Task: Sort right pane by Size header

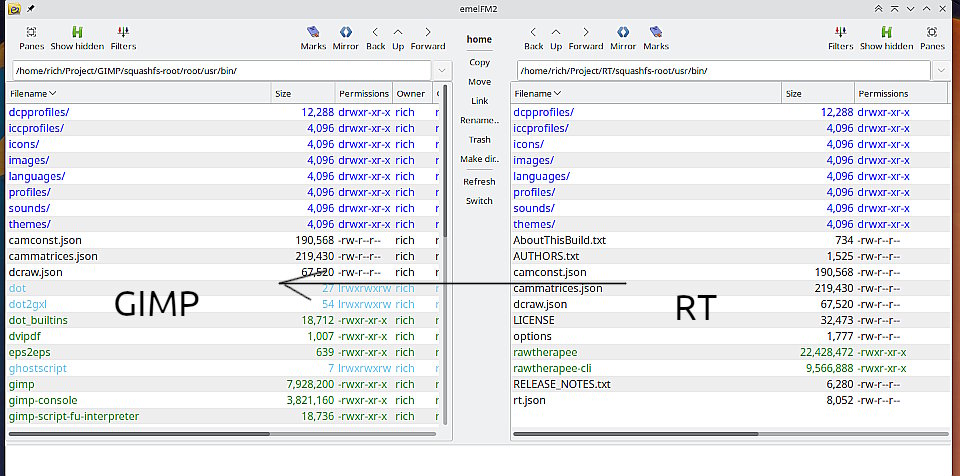Action: 818,94
